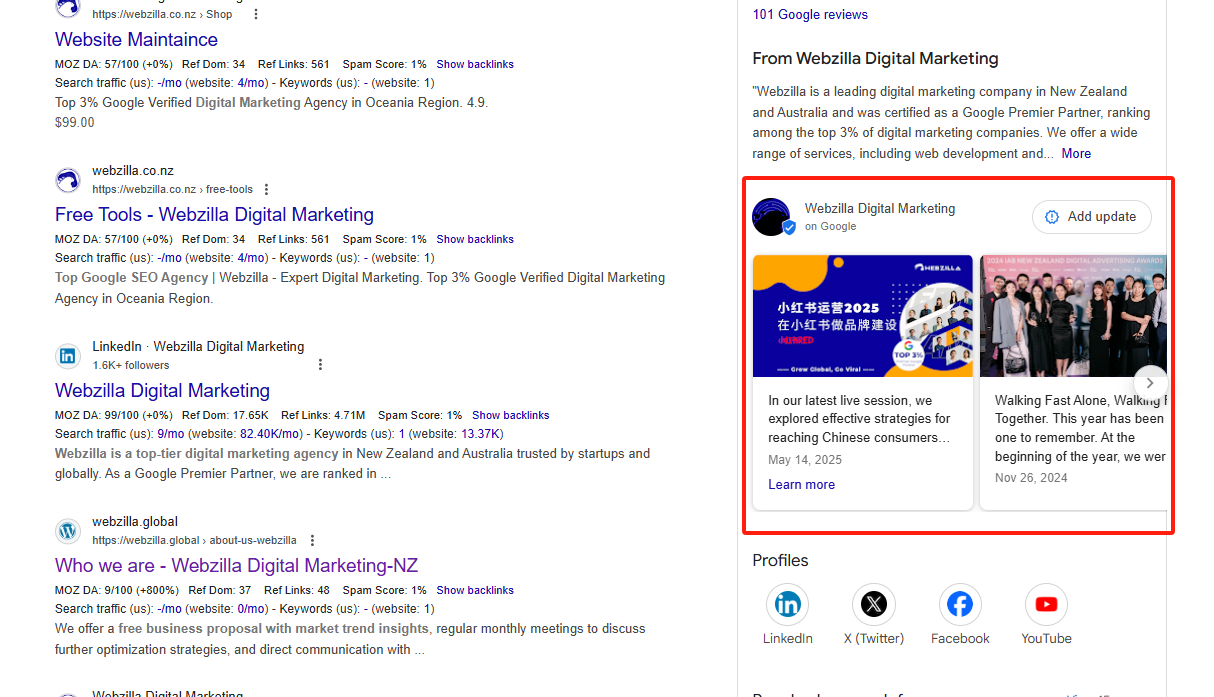This screenshot has height=697, width=1214.
Task: Open options menu for about-us-webzilla result
Action: 312,540
